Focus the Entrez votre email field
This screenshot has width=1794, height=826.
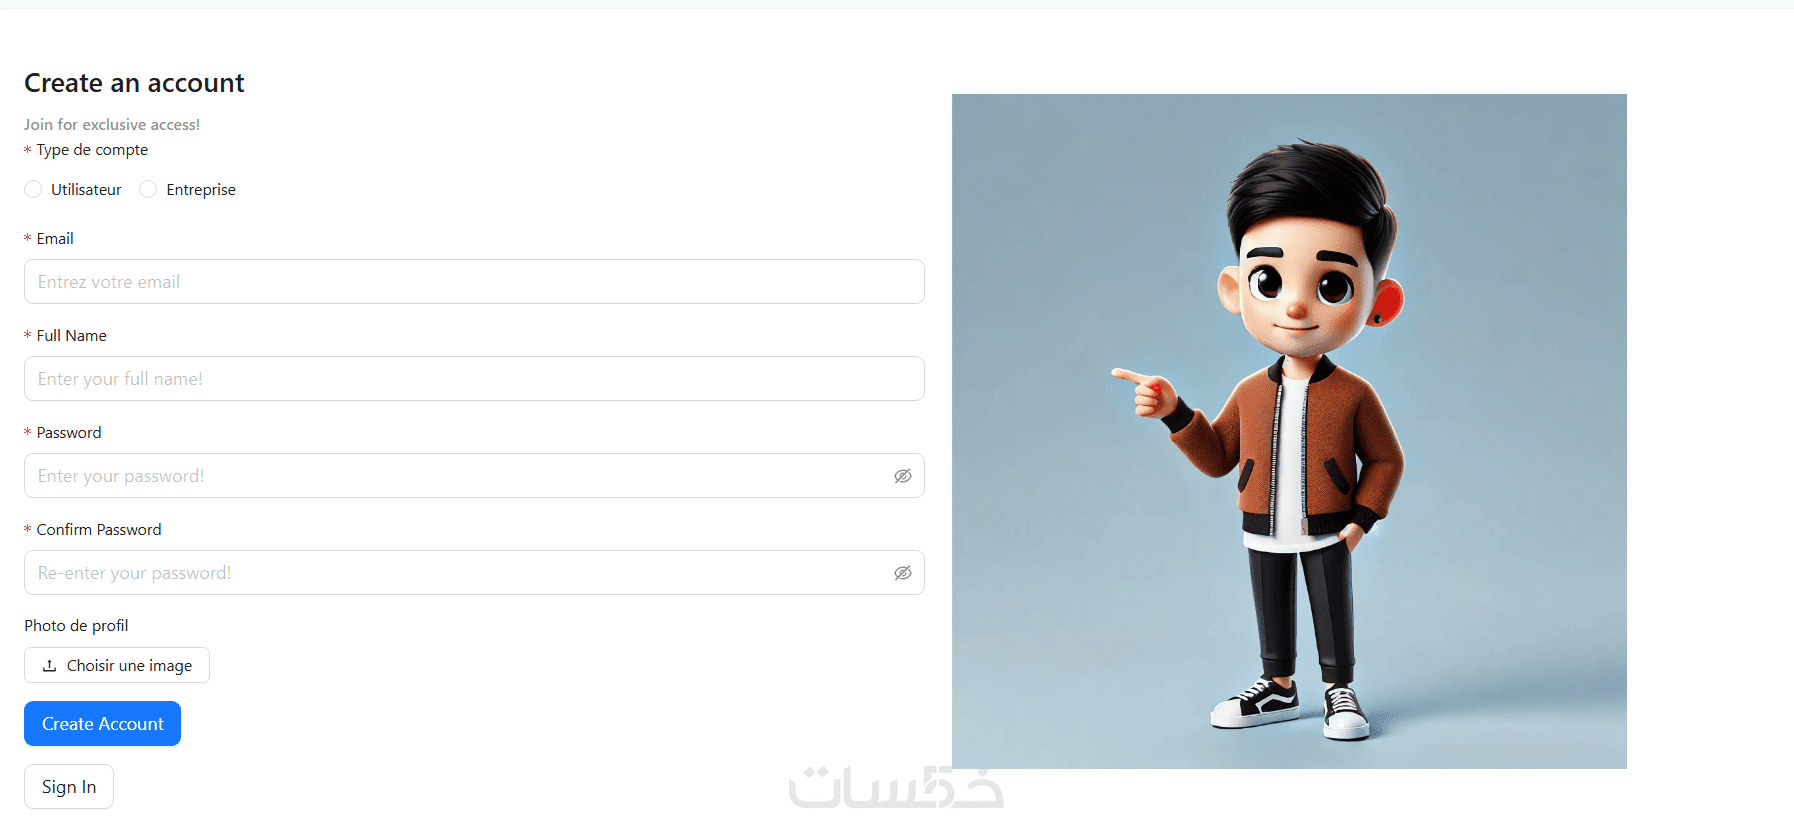(474, 282)
